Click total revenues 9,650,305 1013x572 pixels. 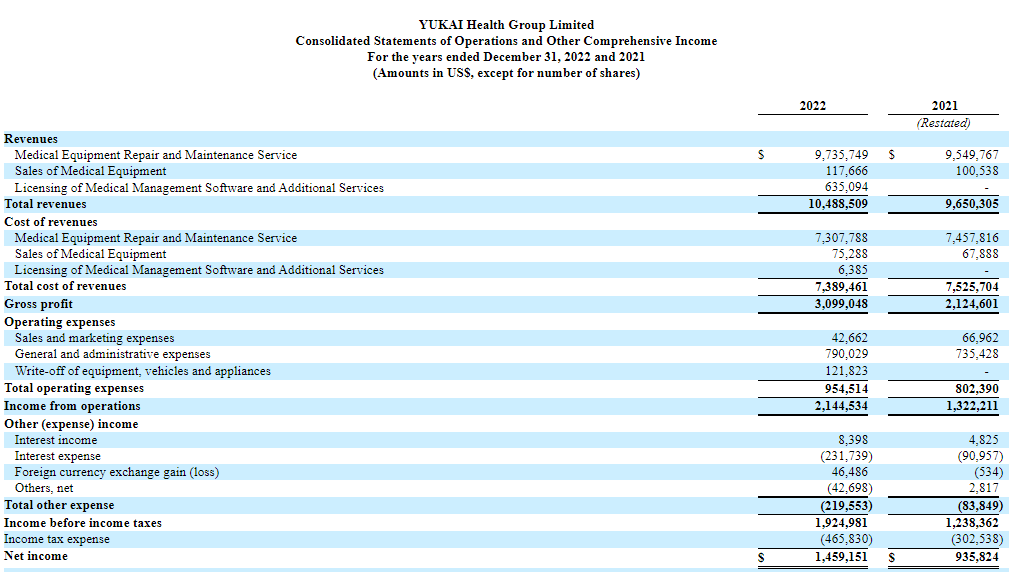[x=971, y=204]
